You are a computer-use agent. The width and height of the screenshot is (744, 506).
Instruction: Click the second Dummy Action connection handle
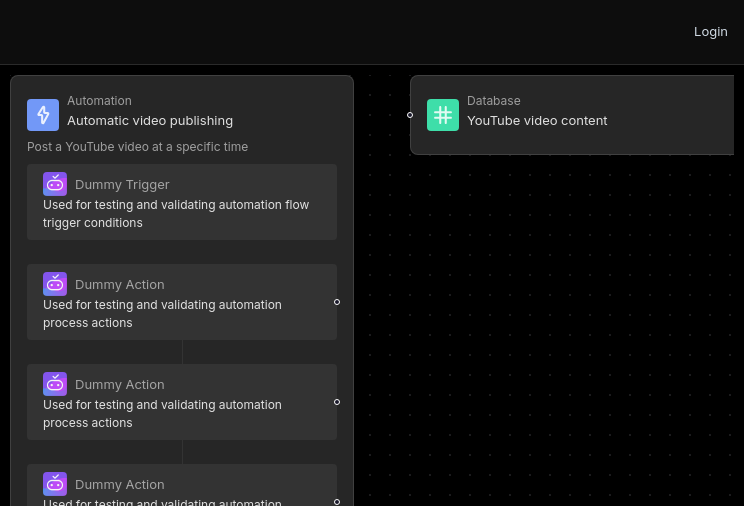(x=337, y=402)
